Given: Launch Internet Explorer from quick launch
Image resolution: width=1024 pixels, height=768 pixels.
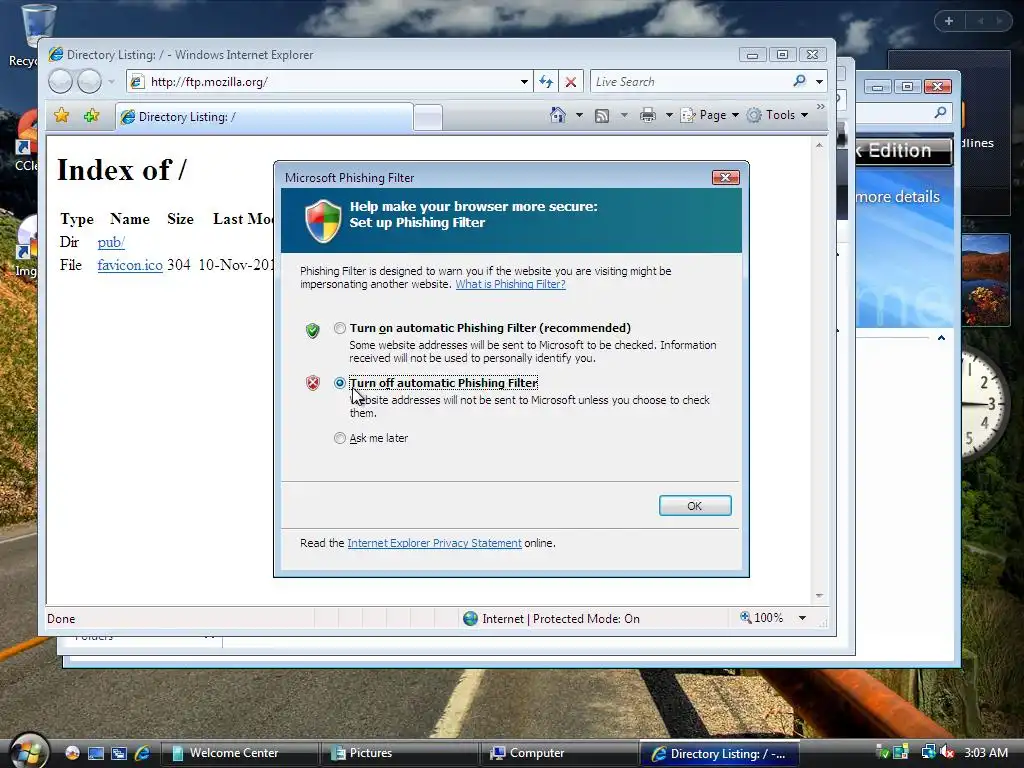Looking at the screenshot, I should click(x=142, y=754).
